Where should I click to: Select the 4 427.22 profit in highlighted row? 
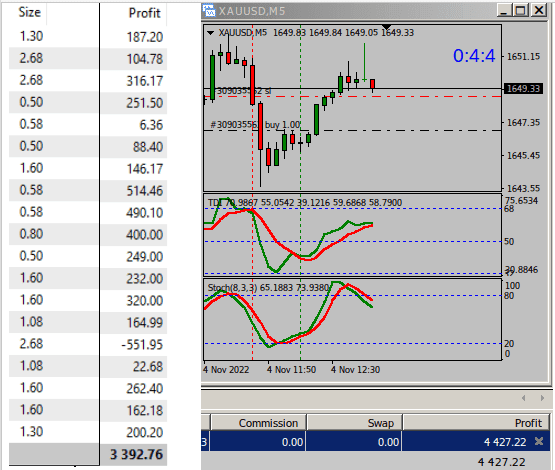(505, 442)
